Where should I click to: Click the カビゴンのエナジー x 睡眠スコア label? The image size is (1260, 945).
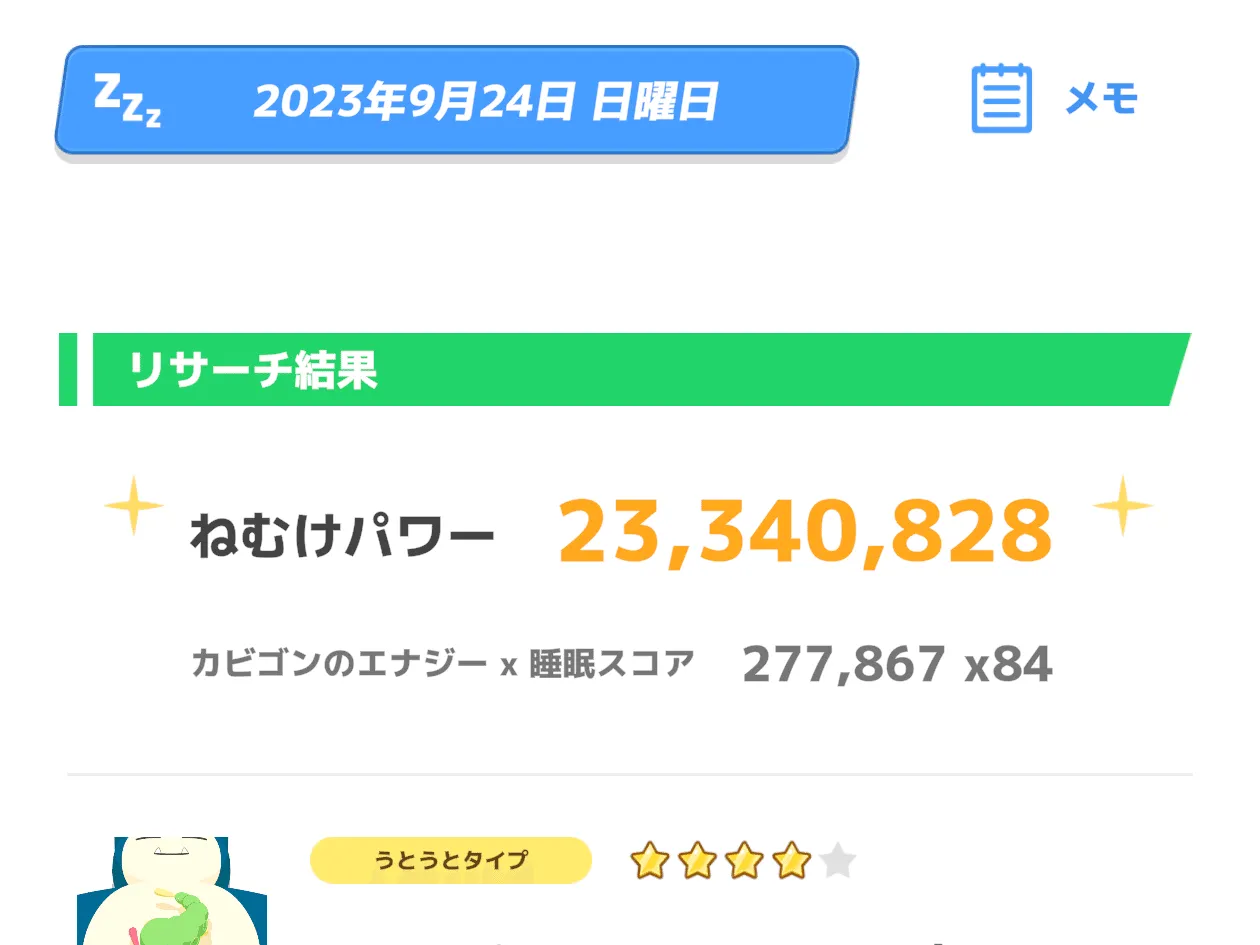tap(442, 663)
